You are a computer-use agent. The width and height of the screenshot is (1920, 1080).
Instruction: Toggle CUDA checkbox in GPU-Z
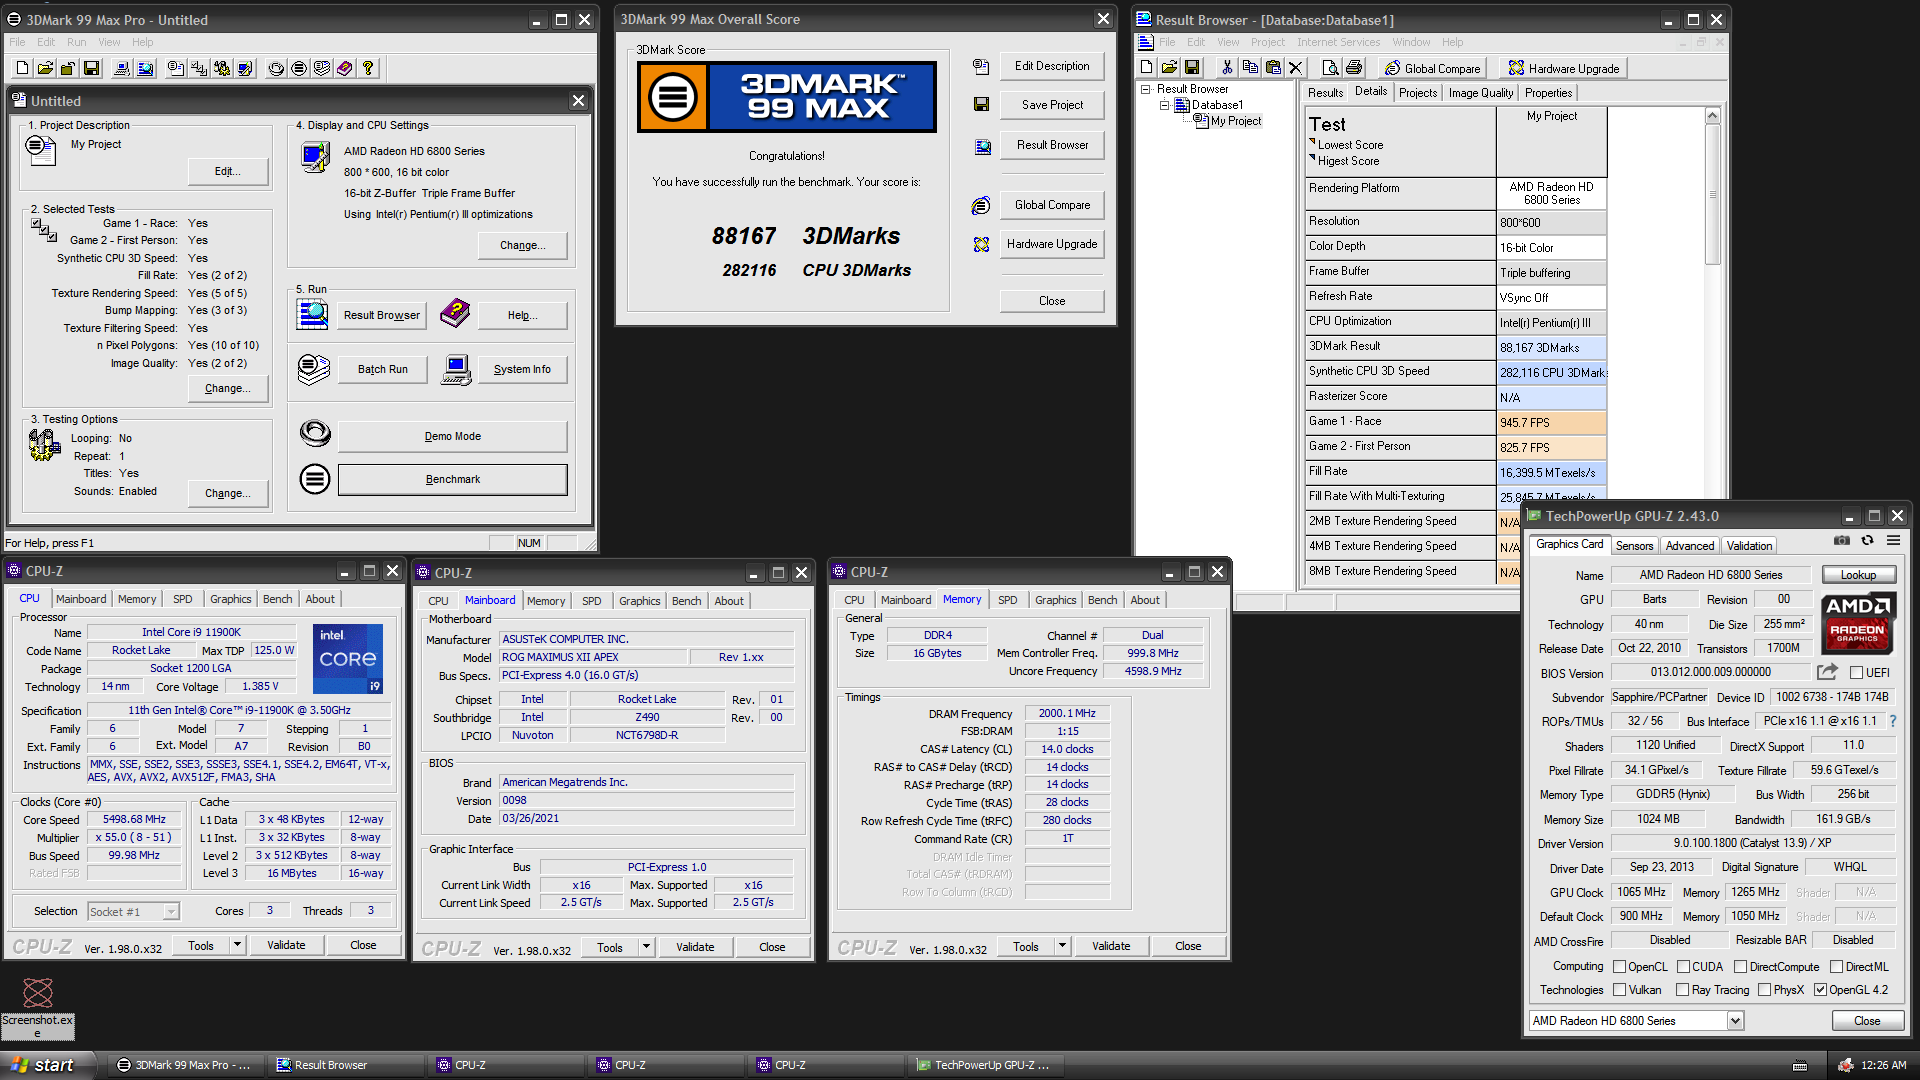[x=1684, y=967]
